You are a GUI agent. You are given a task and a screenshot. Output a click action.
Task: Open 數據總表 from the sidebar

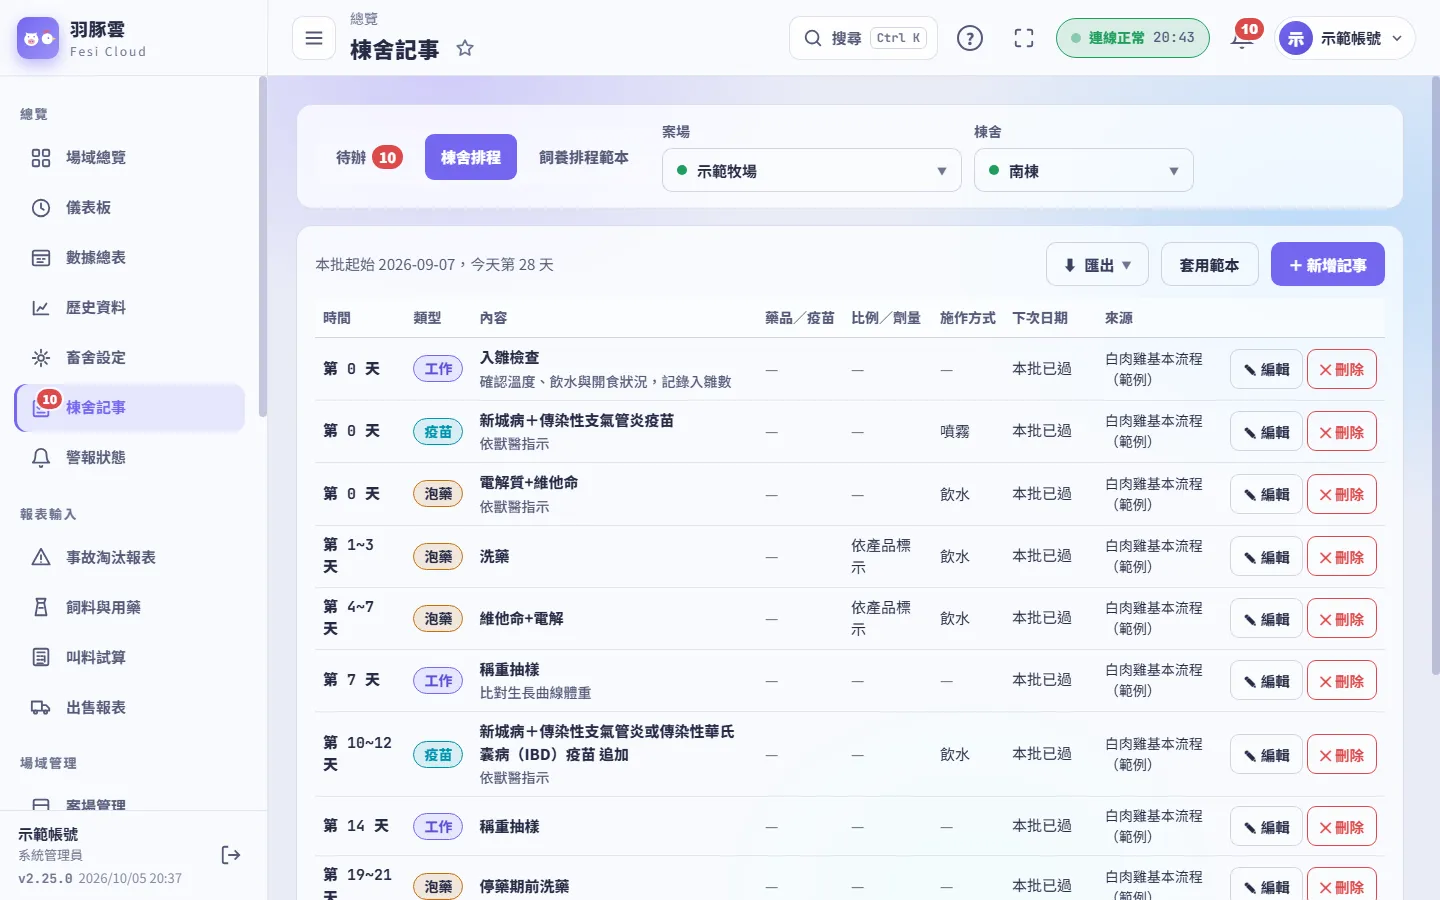coord(130,258)
